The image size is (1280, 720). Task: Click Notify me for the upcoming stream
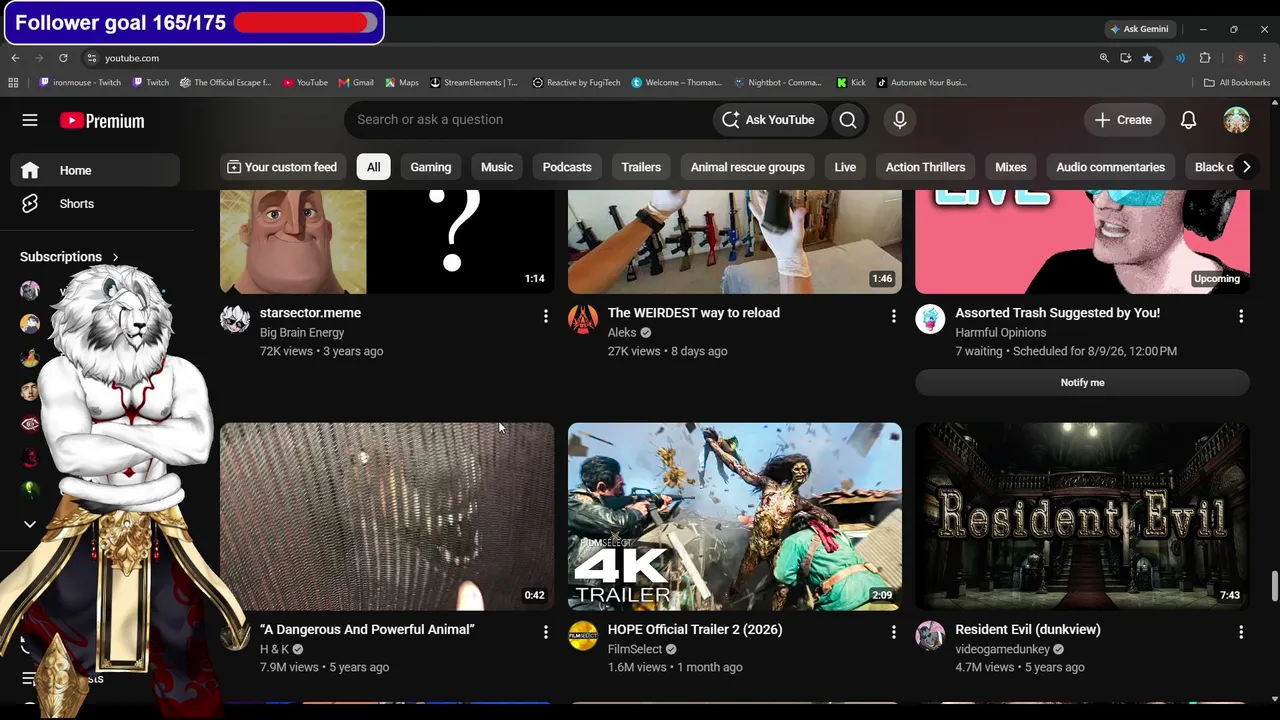(x=1082, y=383)
